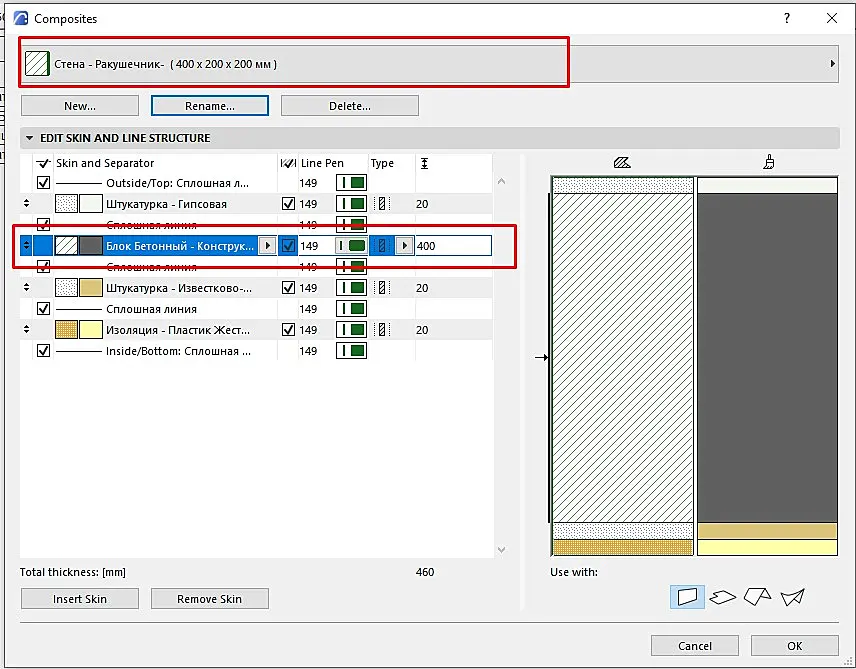Toggle end-line checkbox for Штукатурка - Гипсовая
Image resolution: width=856 pixels, height=669 pixels.
click(288, 204)
